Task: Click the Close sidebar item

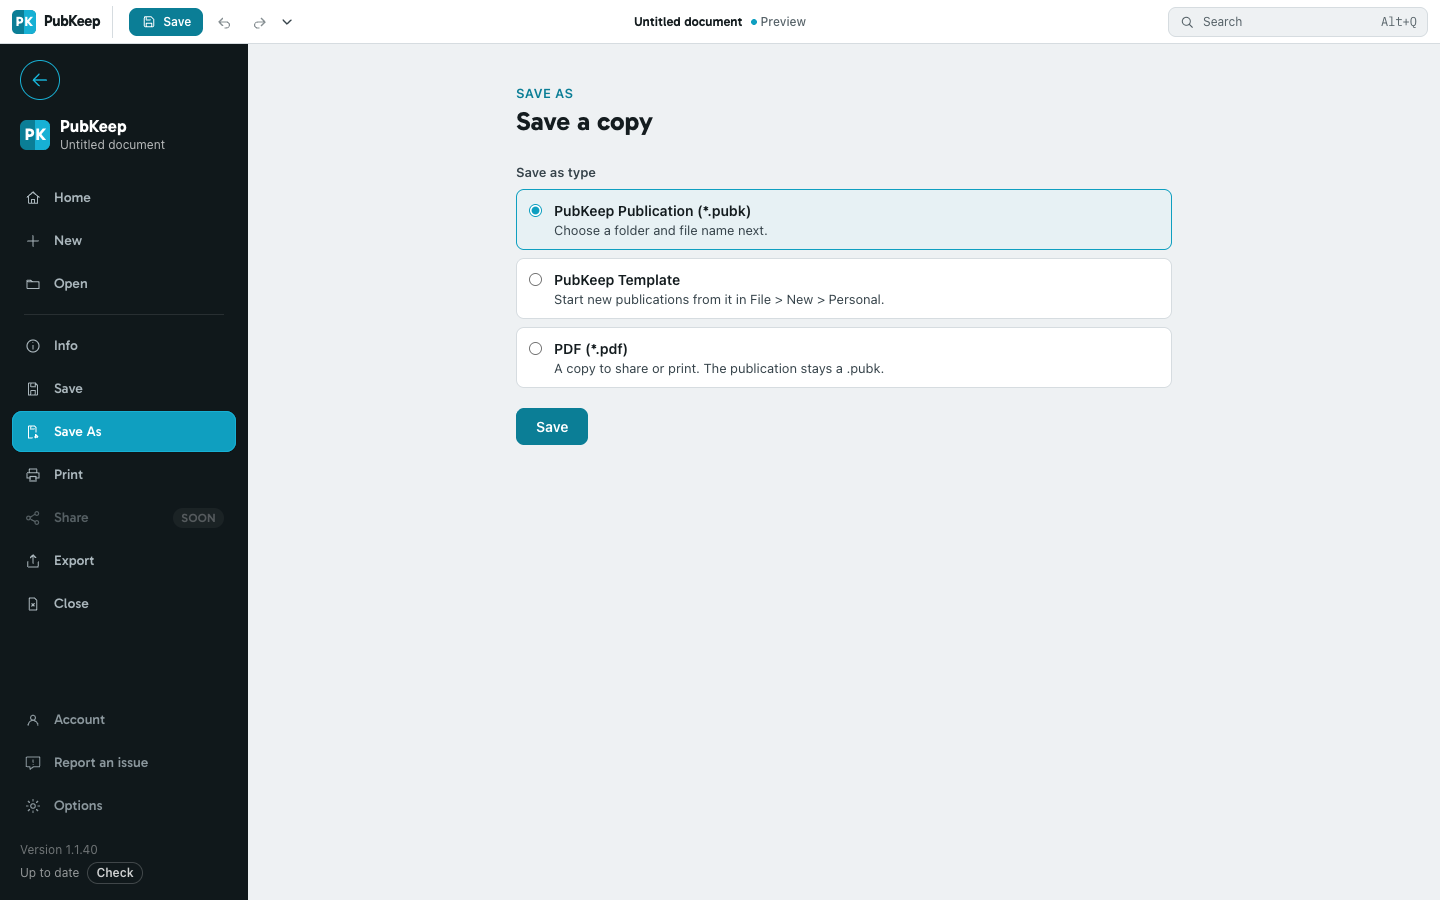Action: point(124,604)
